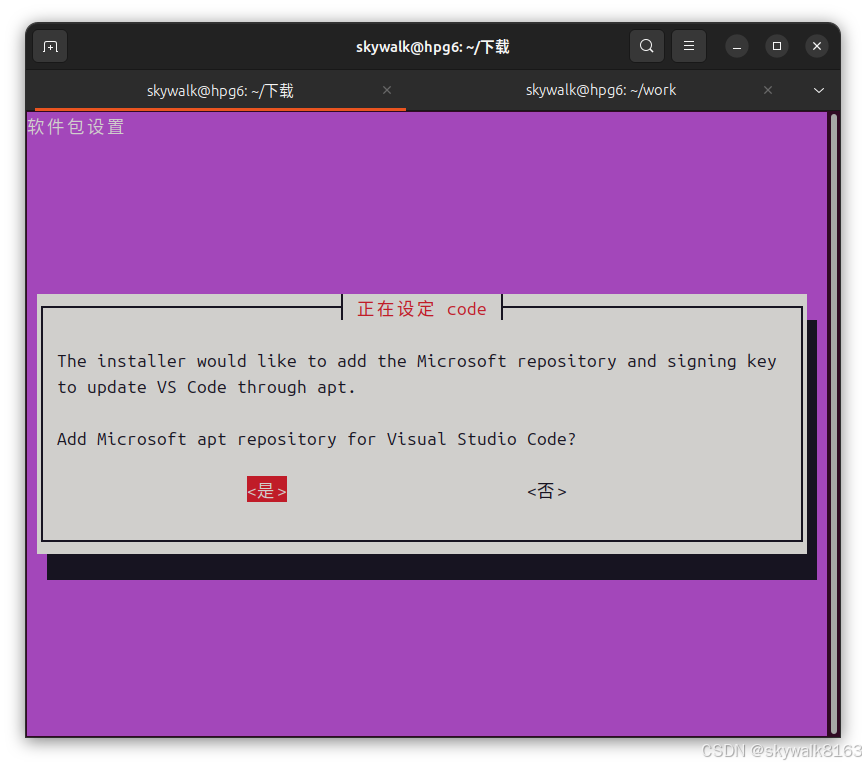Viewport: 866px width, 766px height.
Task: Open the terminal hamburger menu
Action: click(689, 46)
